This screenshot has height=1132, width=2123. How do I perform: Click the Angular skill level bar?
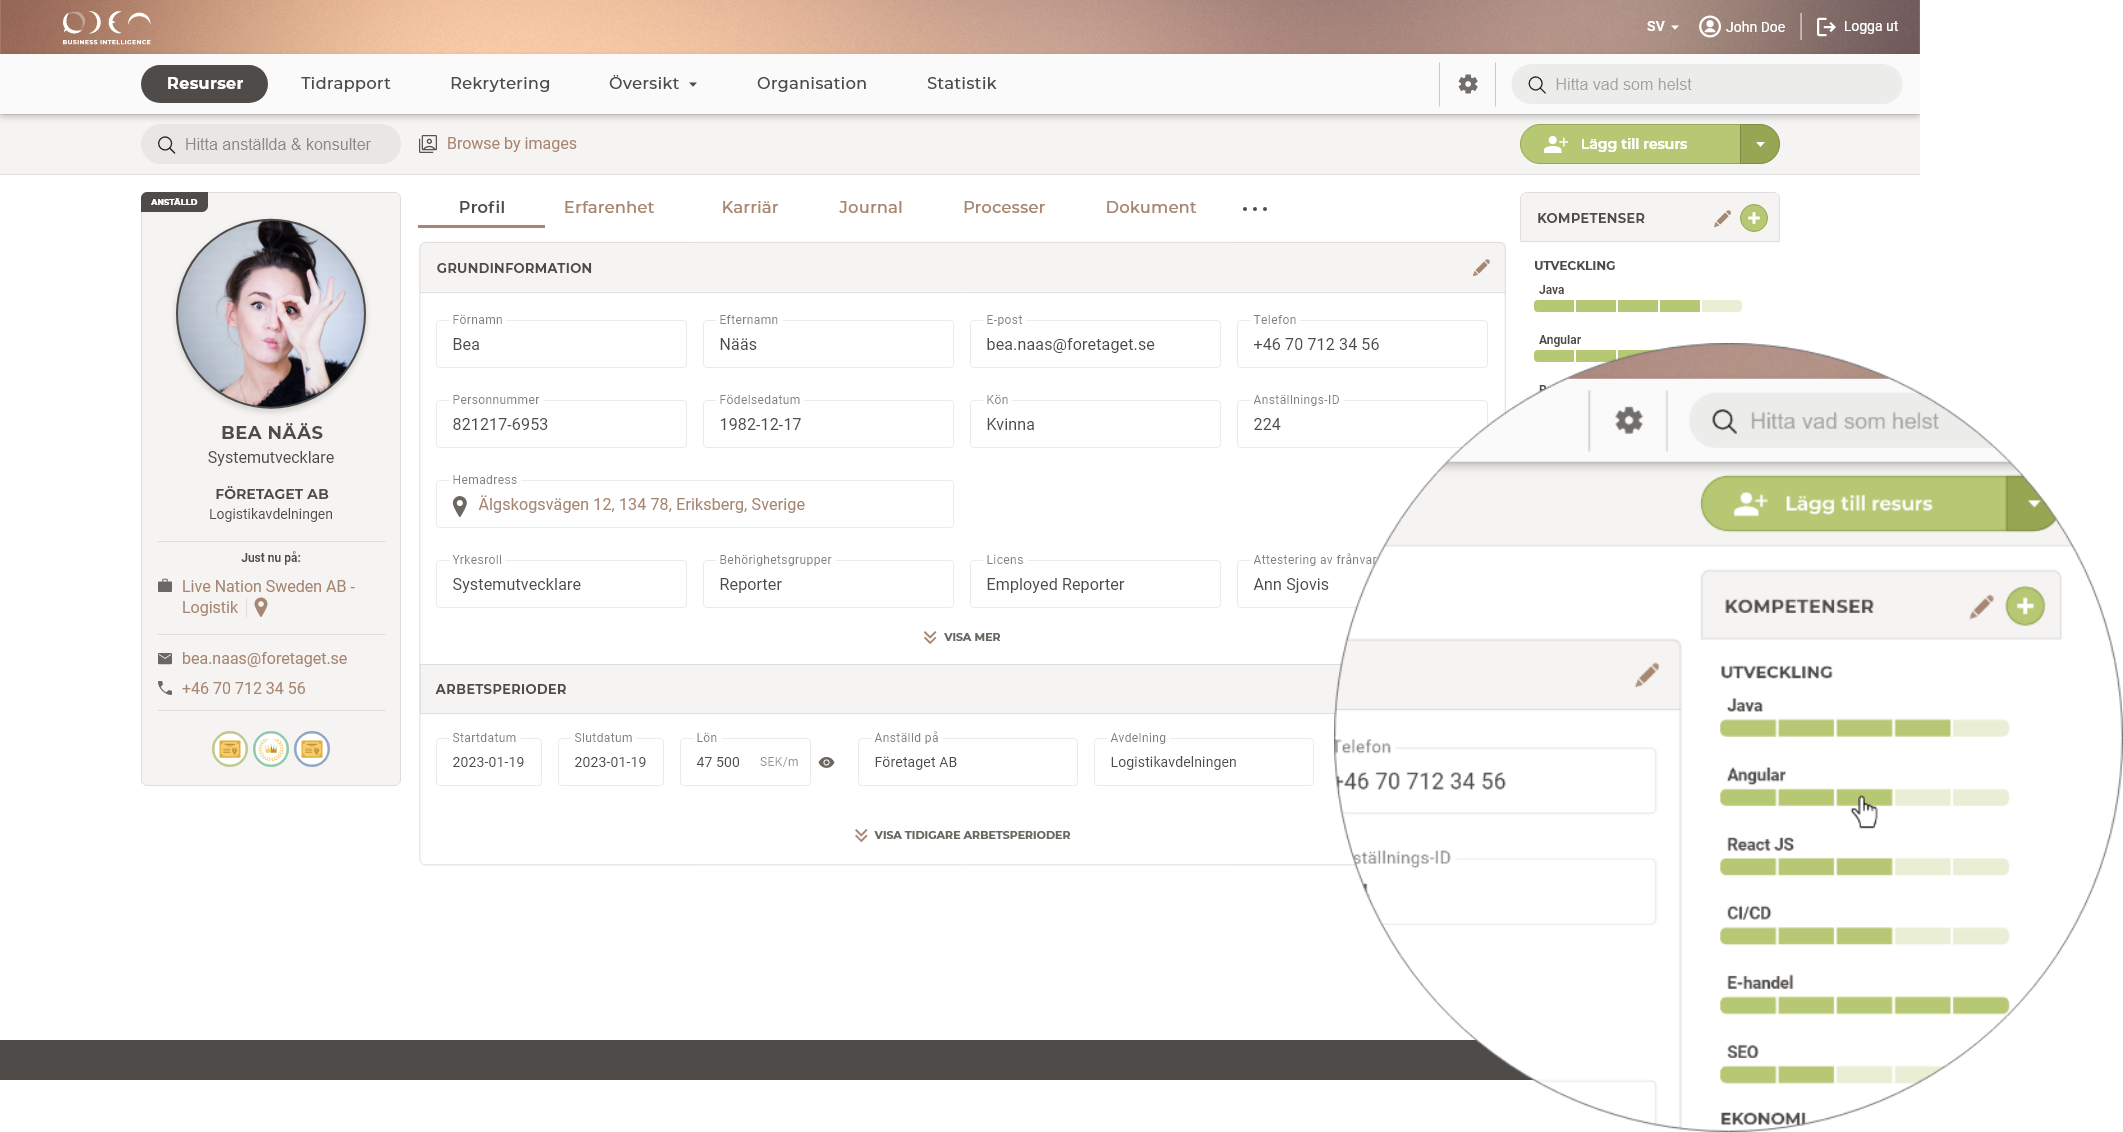pos(1865,798)
